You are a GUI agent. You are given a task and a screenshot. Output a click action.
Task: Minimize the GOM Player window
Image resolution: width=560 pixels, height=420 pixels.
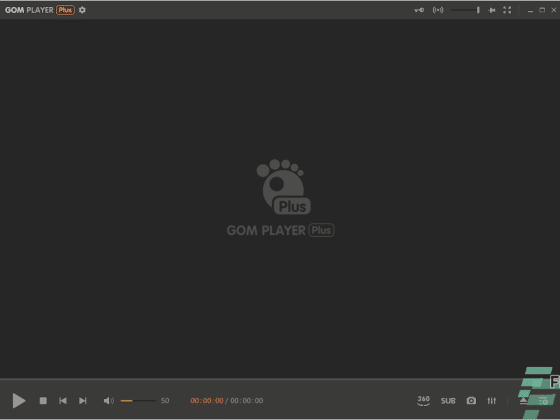(530, 11)
